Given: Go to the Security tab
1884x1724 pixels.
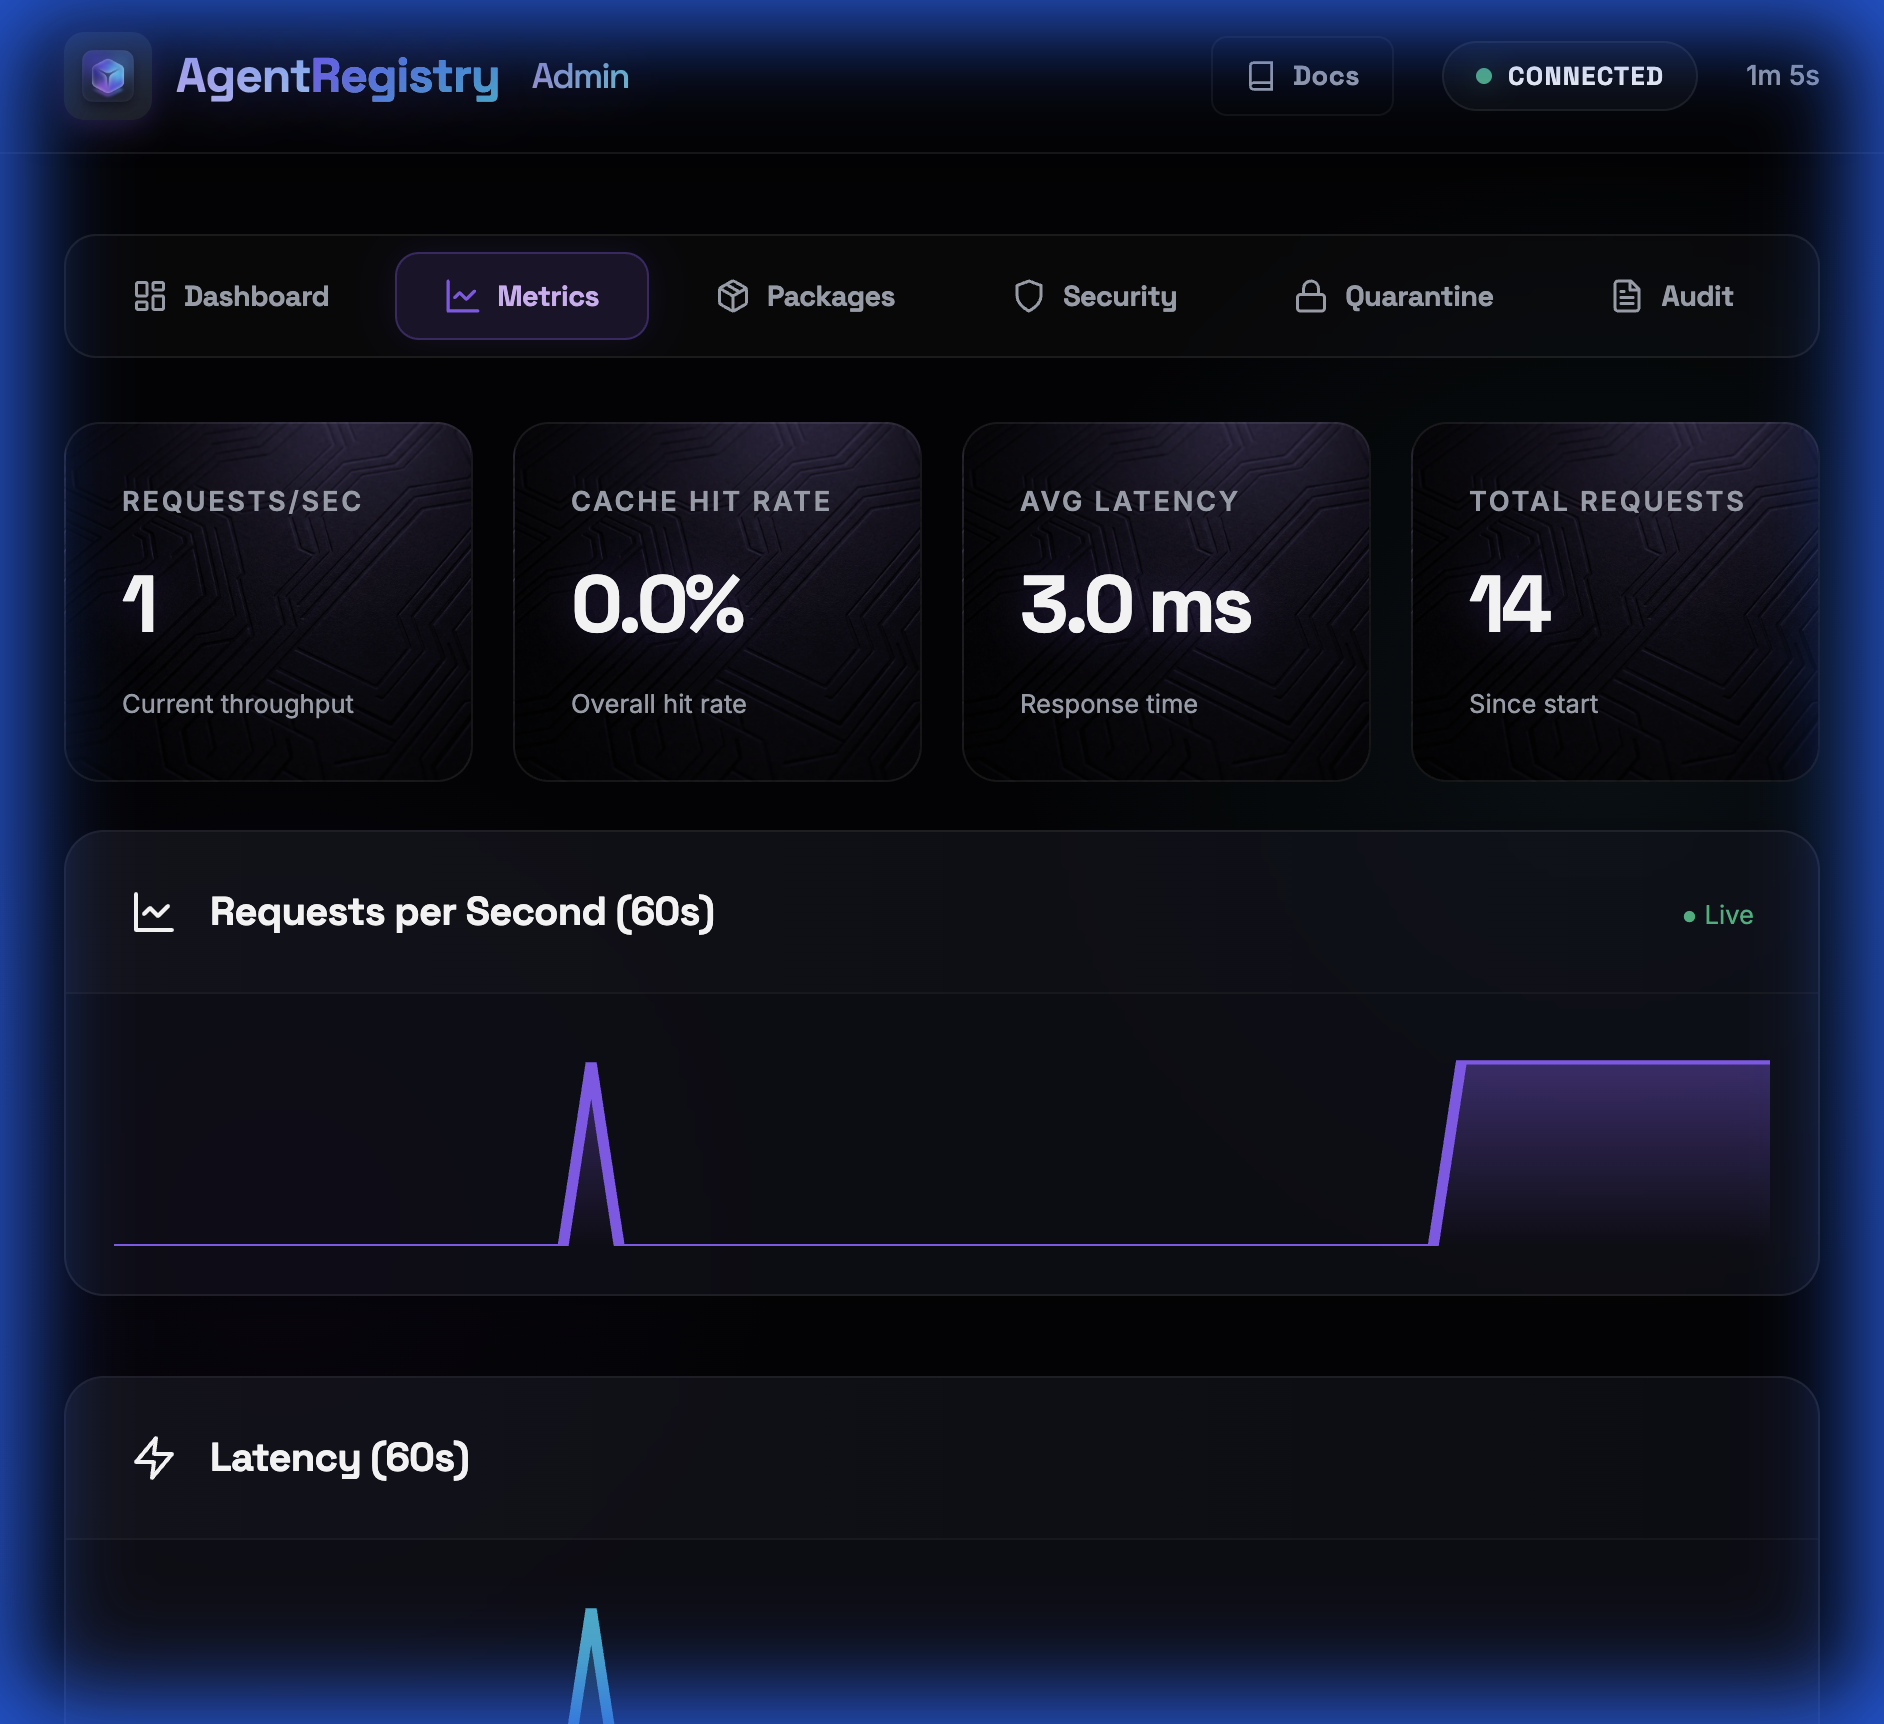Looking at the screenshot, I should coord(1095,296).
